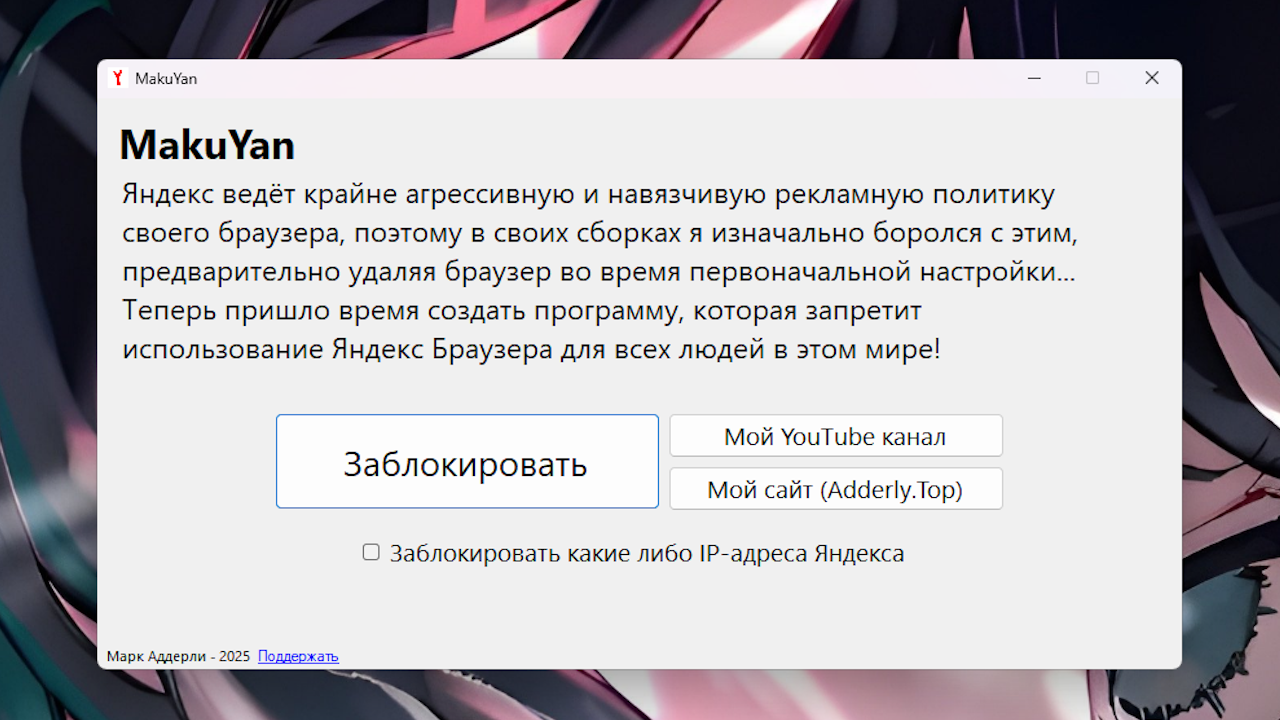Open Мой сайт (Adderly.Top) button
The height and width of the screenshot is (720, 1280).
(836, 489)
